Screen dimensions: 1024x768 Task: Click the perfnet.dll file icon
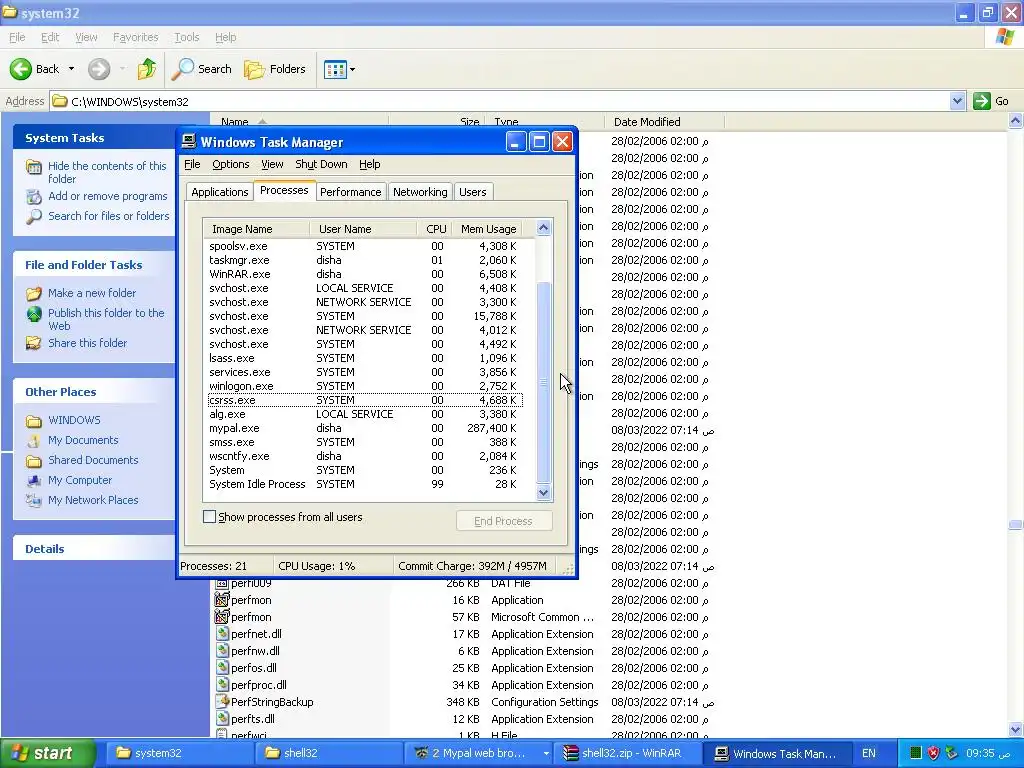[222, 633]
